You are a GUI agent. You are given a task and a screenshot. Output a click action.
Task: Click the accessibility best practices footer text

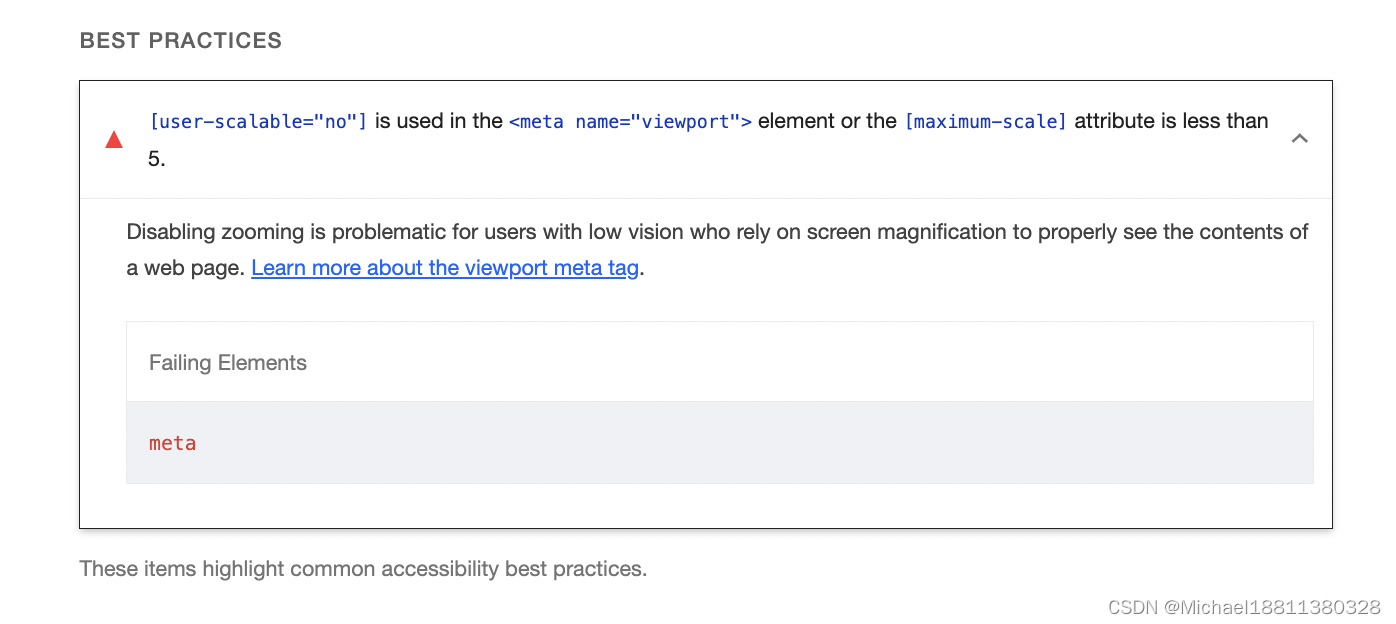pos(363,569)
